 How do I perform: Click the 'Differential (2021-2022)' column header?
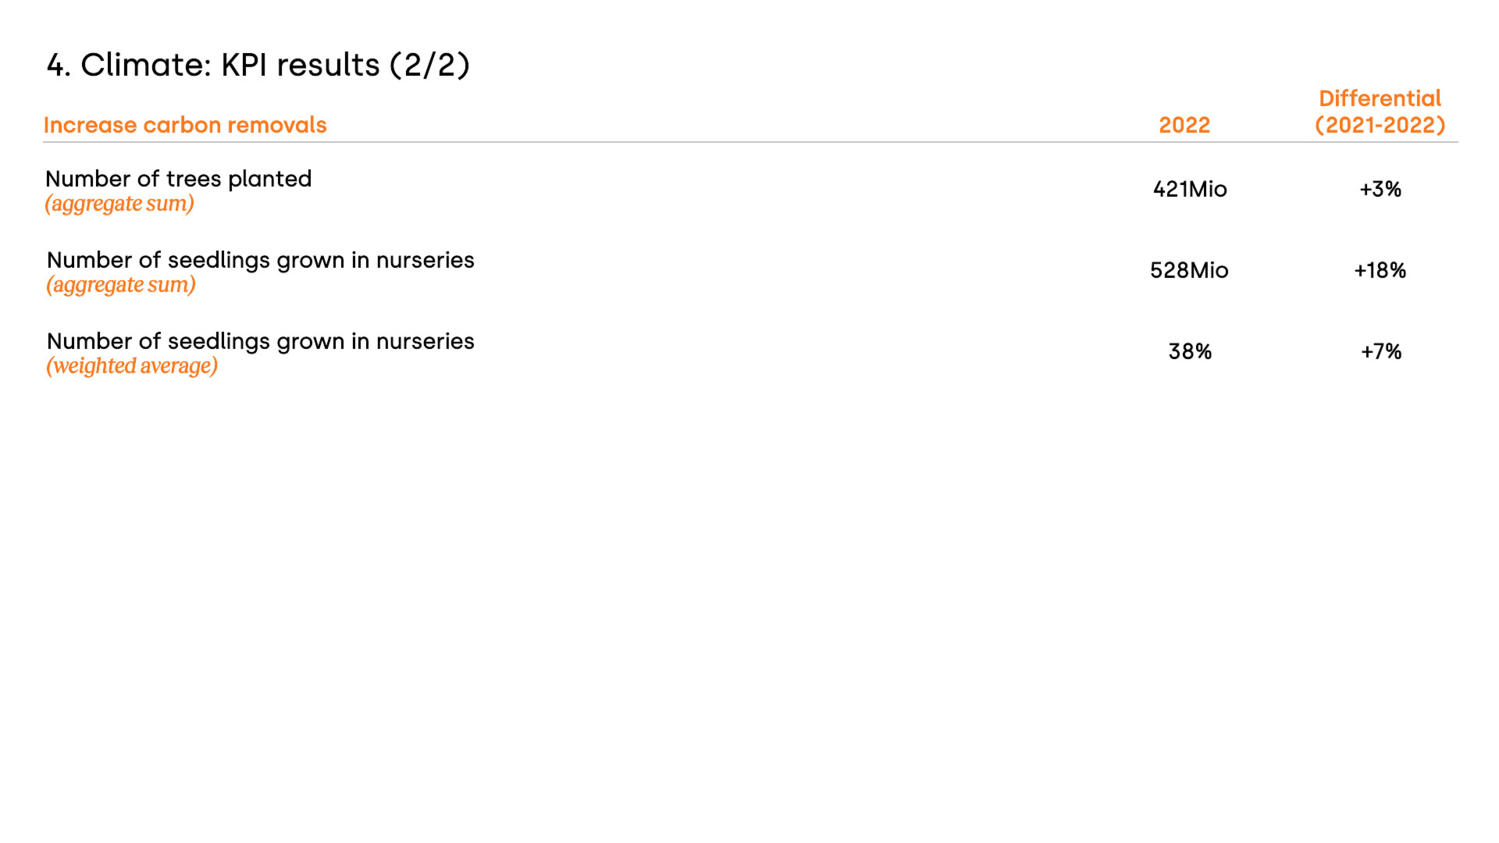[x=1380, y=112]
